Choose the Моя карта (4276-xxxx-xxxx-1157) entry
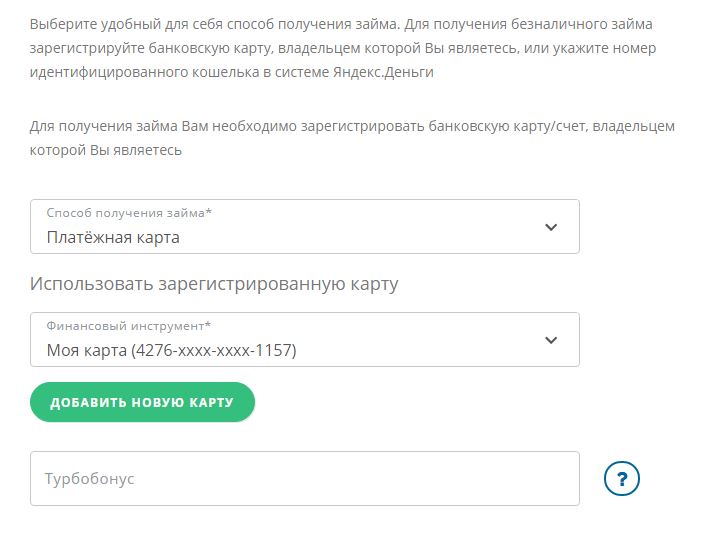714x537 pixels. click(x=171, y=350)
